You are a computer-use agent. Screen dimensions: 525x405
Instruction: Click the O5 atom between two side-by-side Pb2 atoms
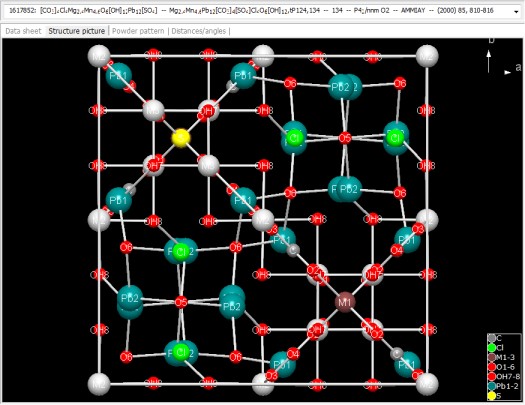(x=181, y=302)
